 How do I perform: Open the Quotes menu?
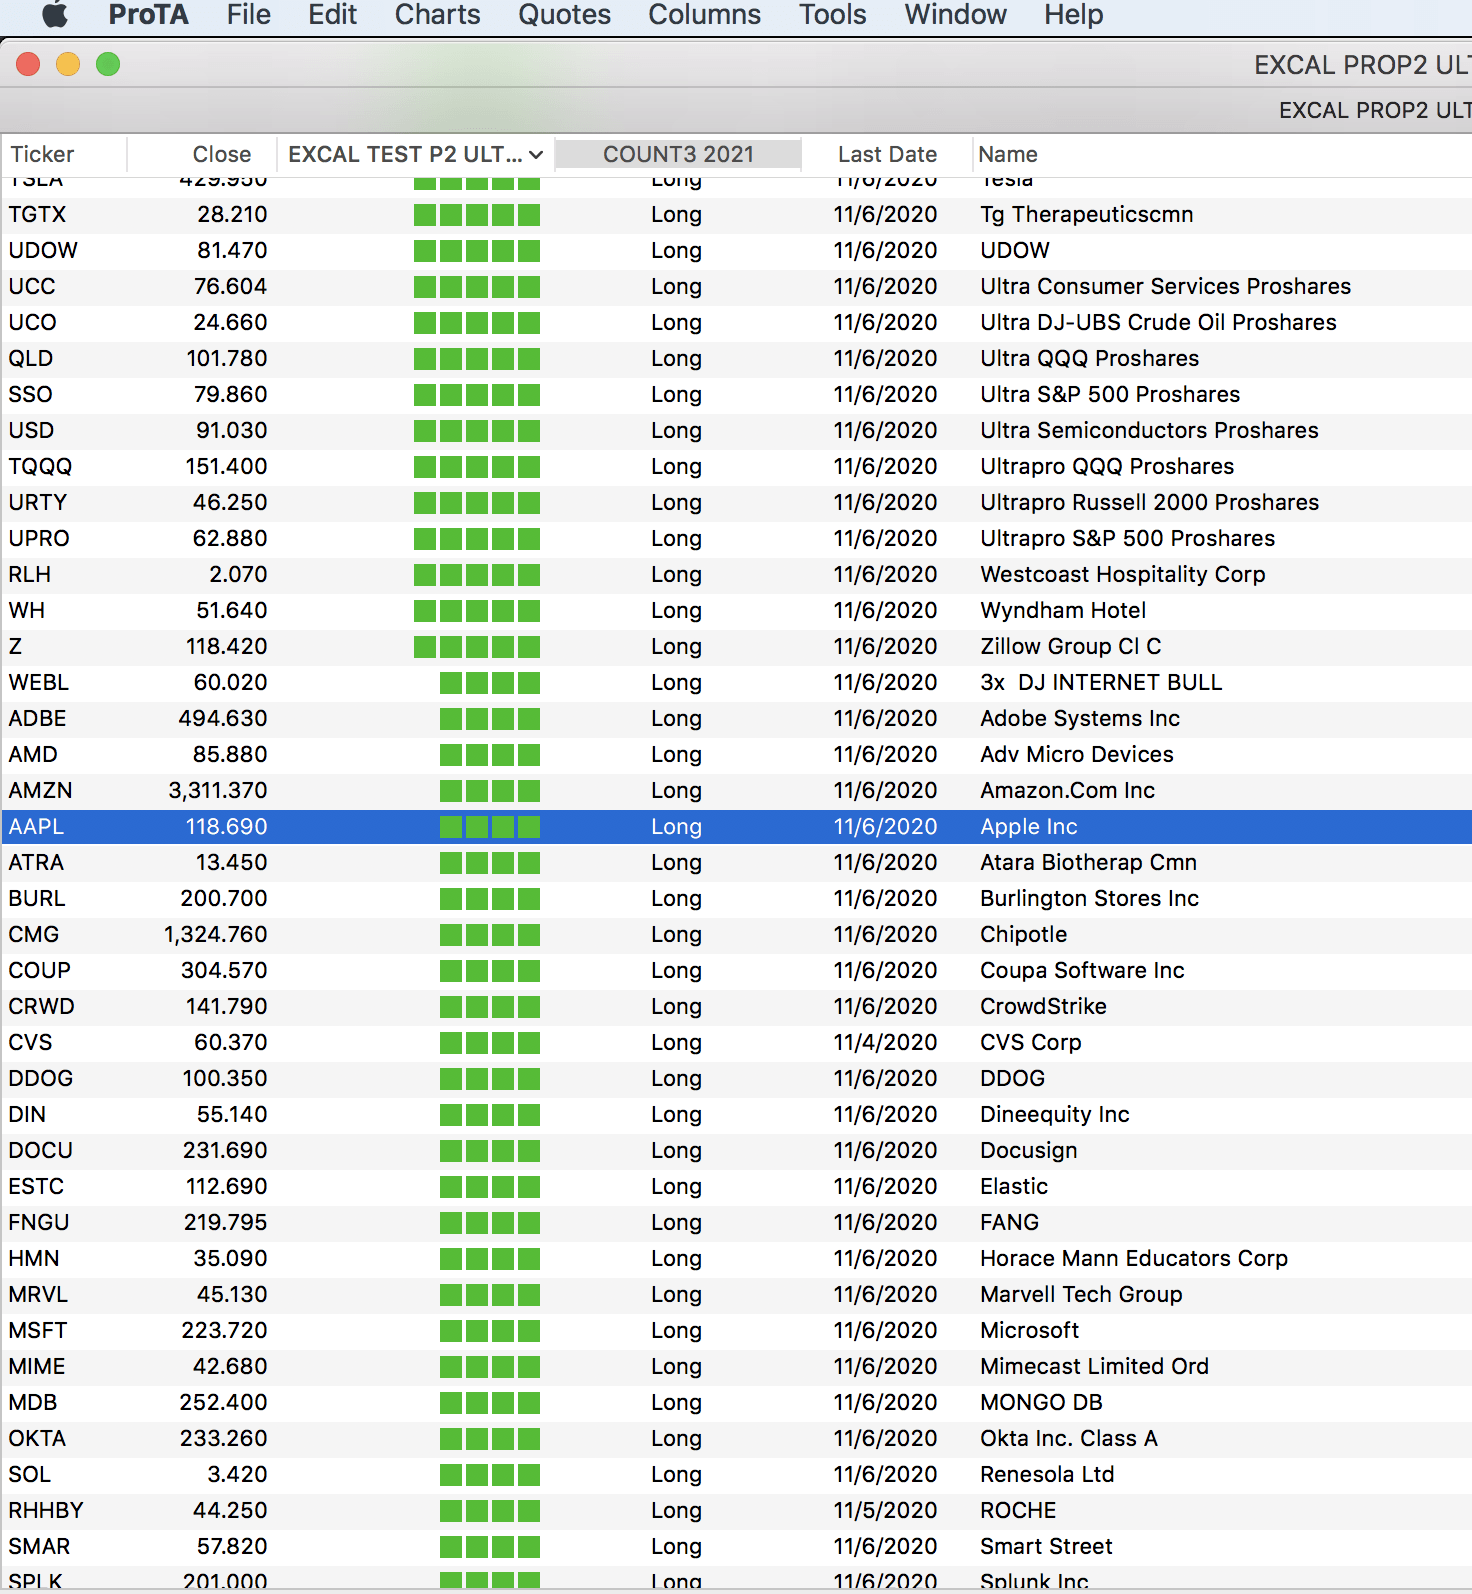pos(564,15)
